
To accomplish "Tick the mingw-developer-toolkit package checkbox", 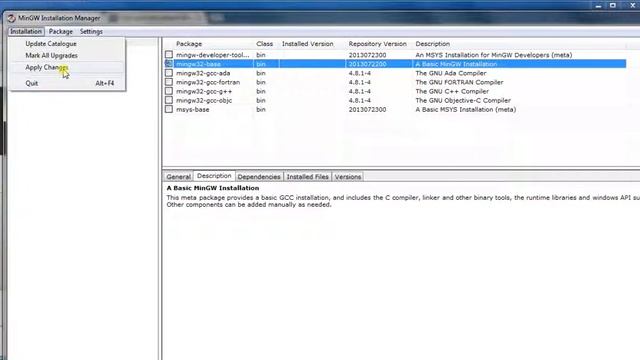I will click(x=169, y=55).
